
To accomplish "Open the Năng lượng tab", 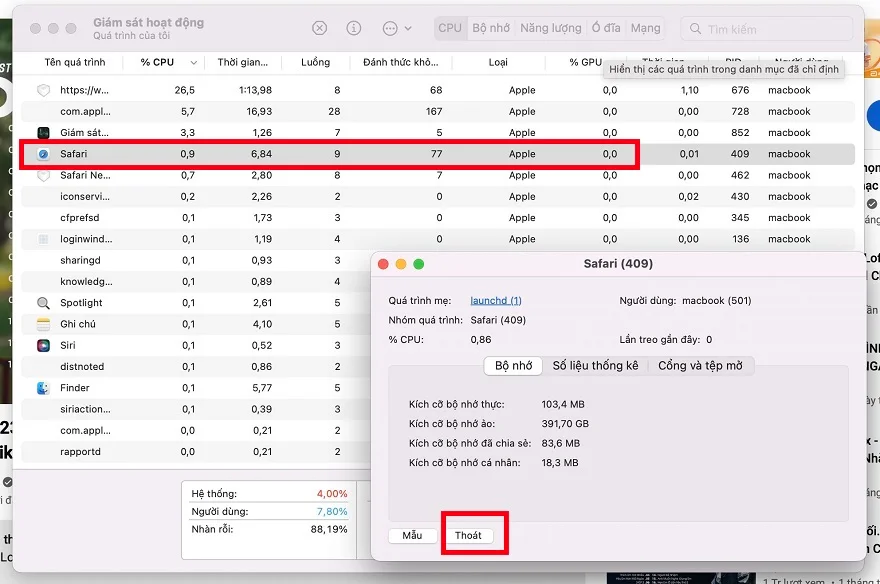I will (x=549, y=28).
